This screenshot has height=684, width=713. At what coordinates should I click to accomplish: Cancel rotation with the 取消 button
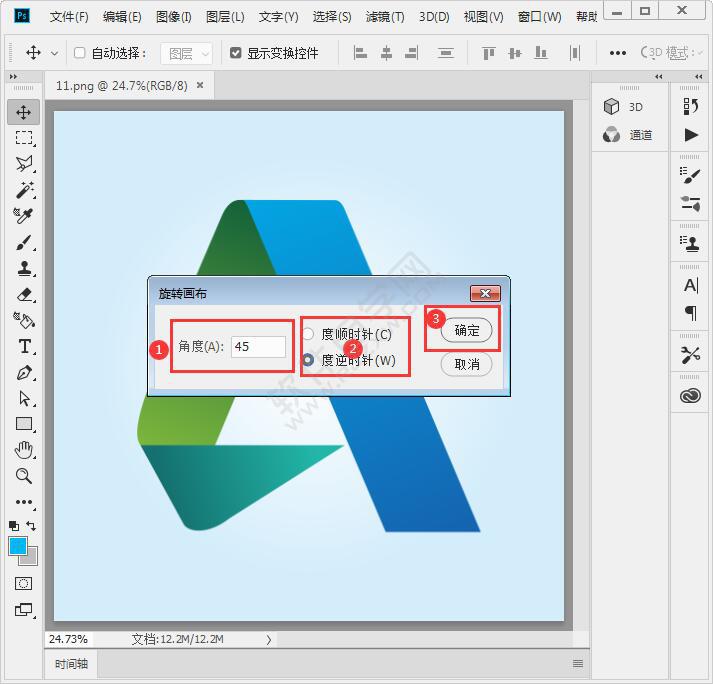point(467,364)
